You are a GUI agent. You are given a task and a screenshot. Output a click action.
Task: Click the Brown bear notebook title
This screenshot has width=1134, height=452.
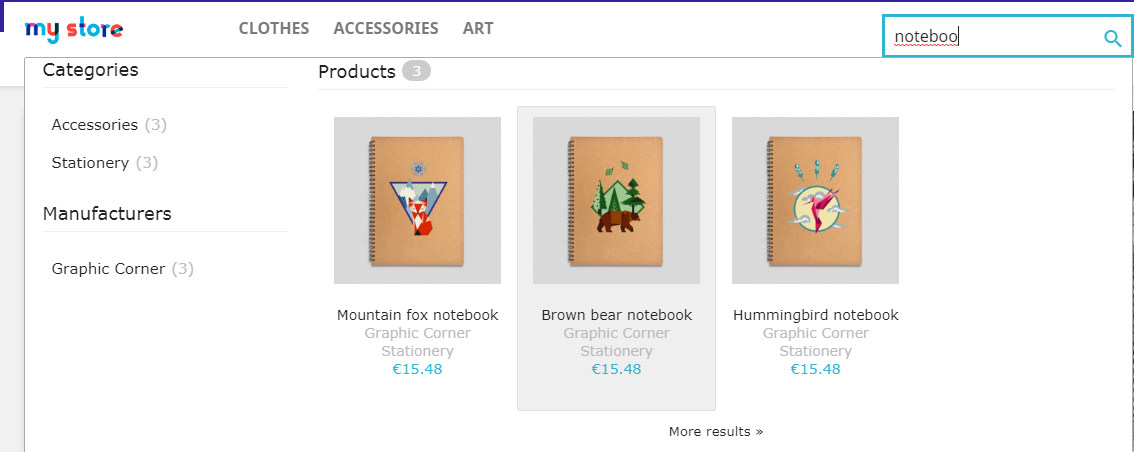point(616,315)
